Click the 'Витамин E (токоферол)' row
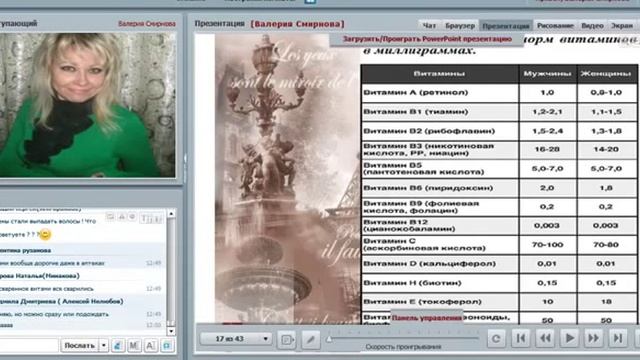 pos(499,302)
